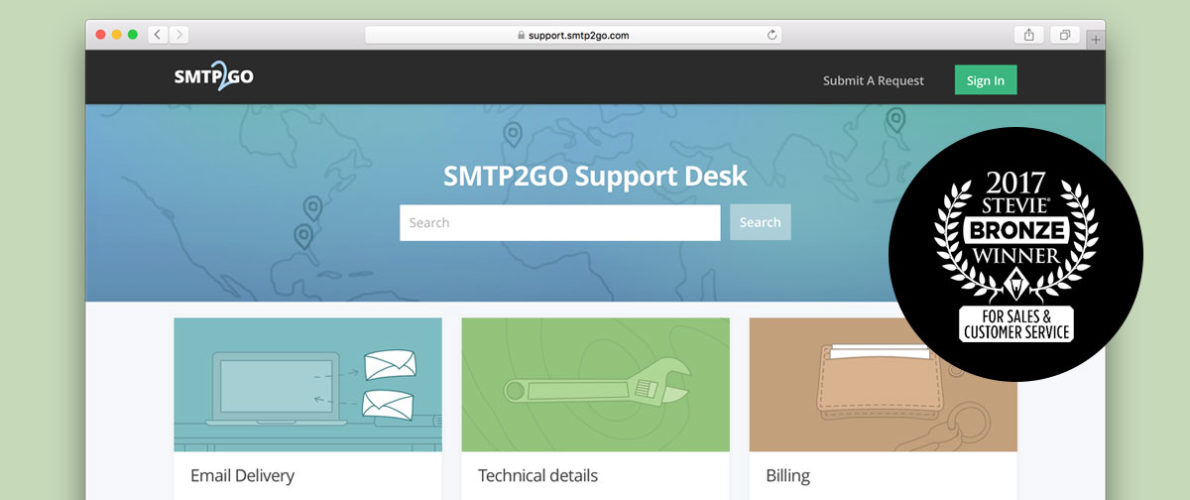Click the Billing category title

click(788, 476)
